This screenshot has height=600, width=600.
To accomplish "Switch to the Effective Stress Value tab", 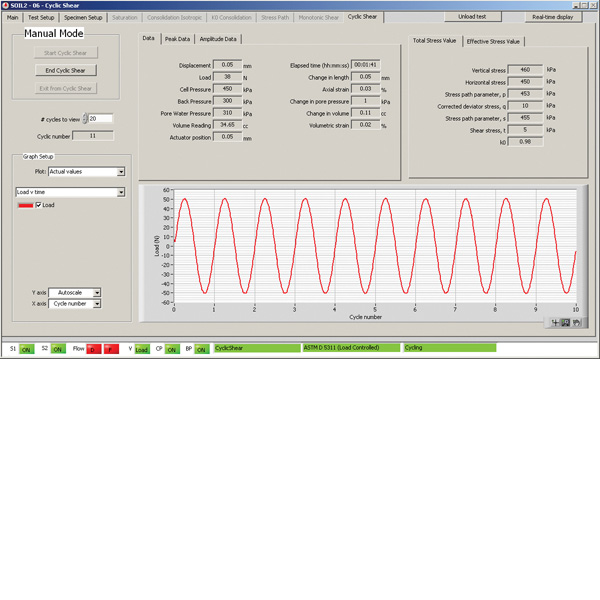I will (493, 42).
